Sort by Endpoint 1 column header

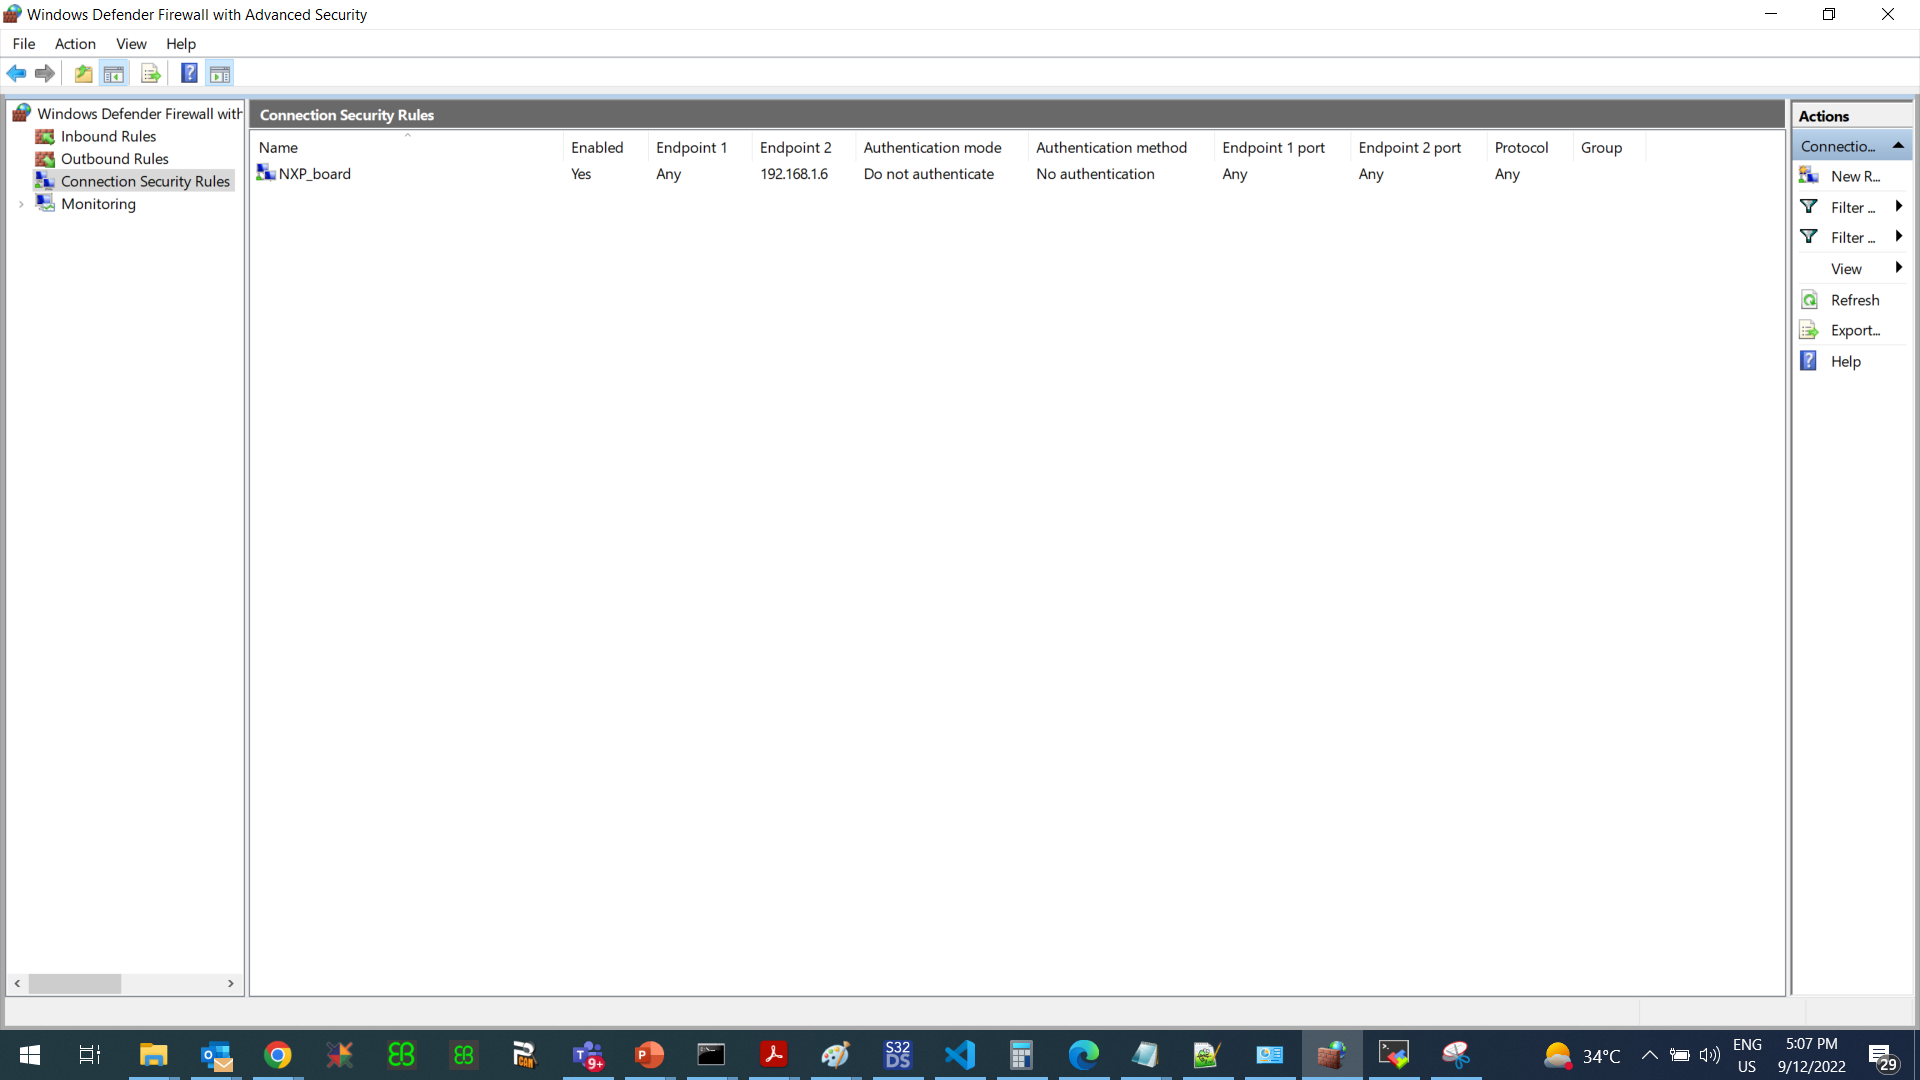pos(699,147)
